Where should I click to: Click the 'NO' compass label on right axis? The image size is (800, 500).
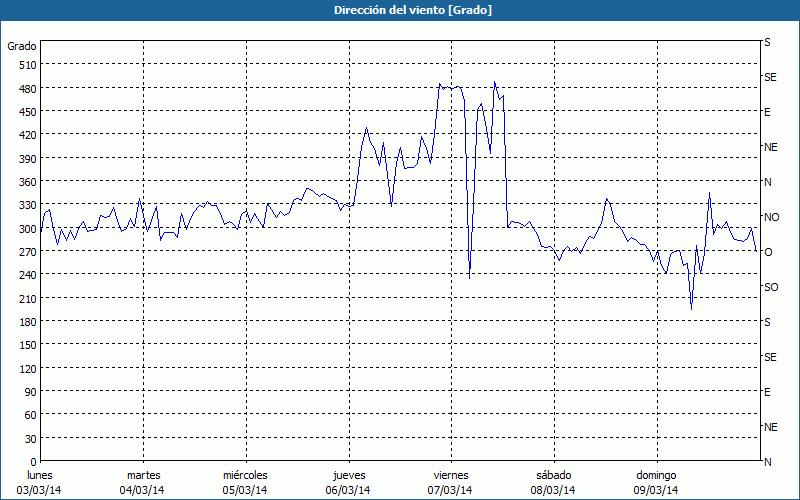[771, 217]
